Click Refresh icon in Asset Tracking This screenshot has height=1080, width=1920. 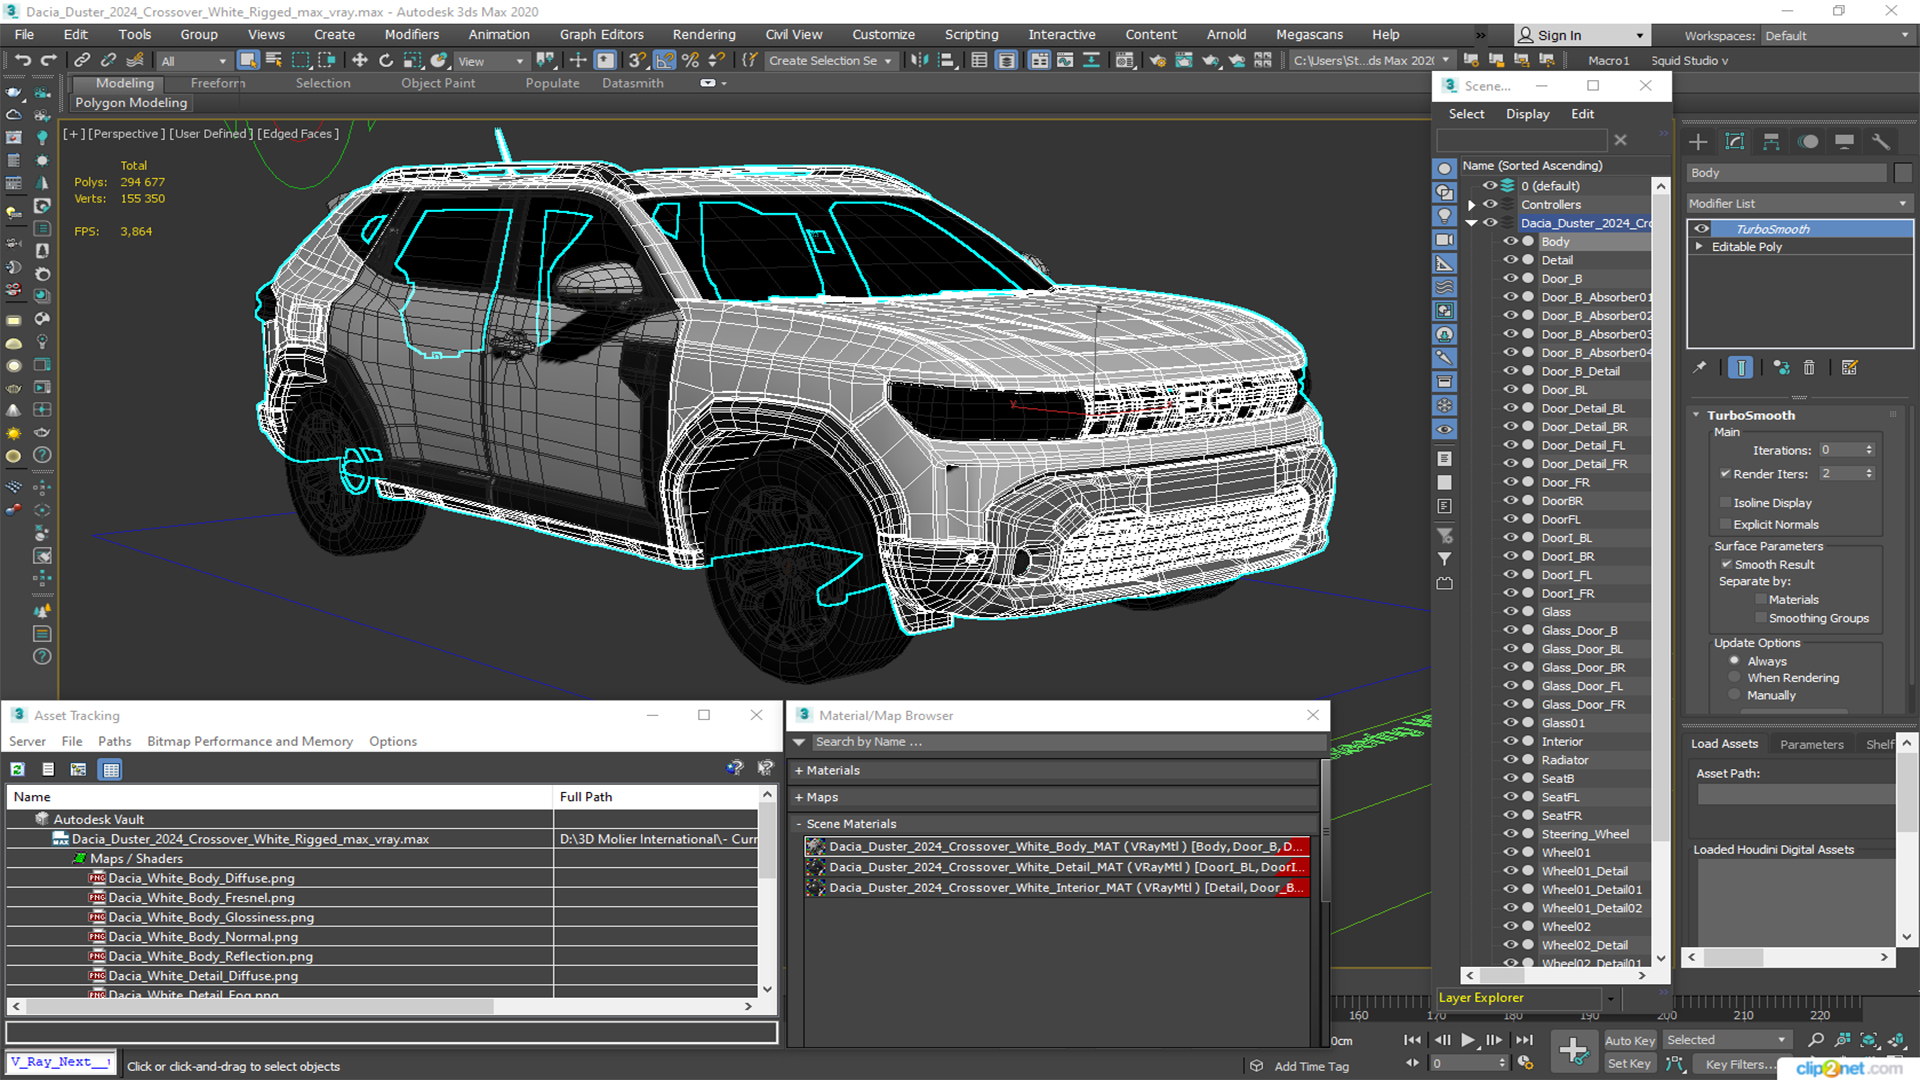17,769
